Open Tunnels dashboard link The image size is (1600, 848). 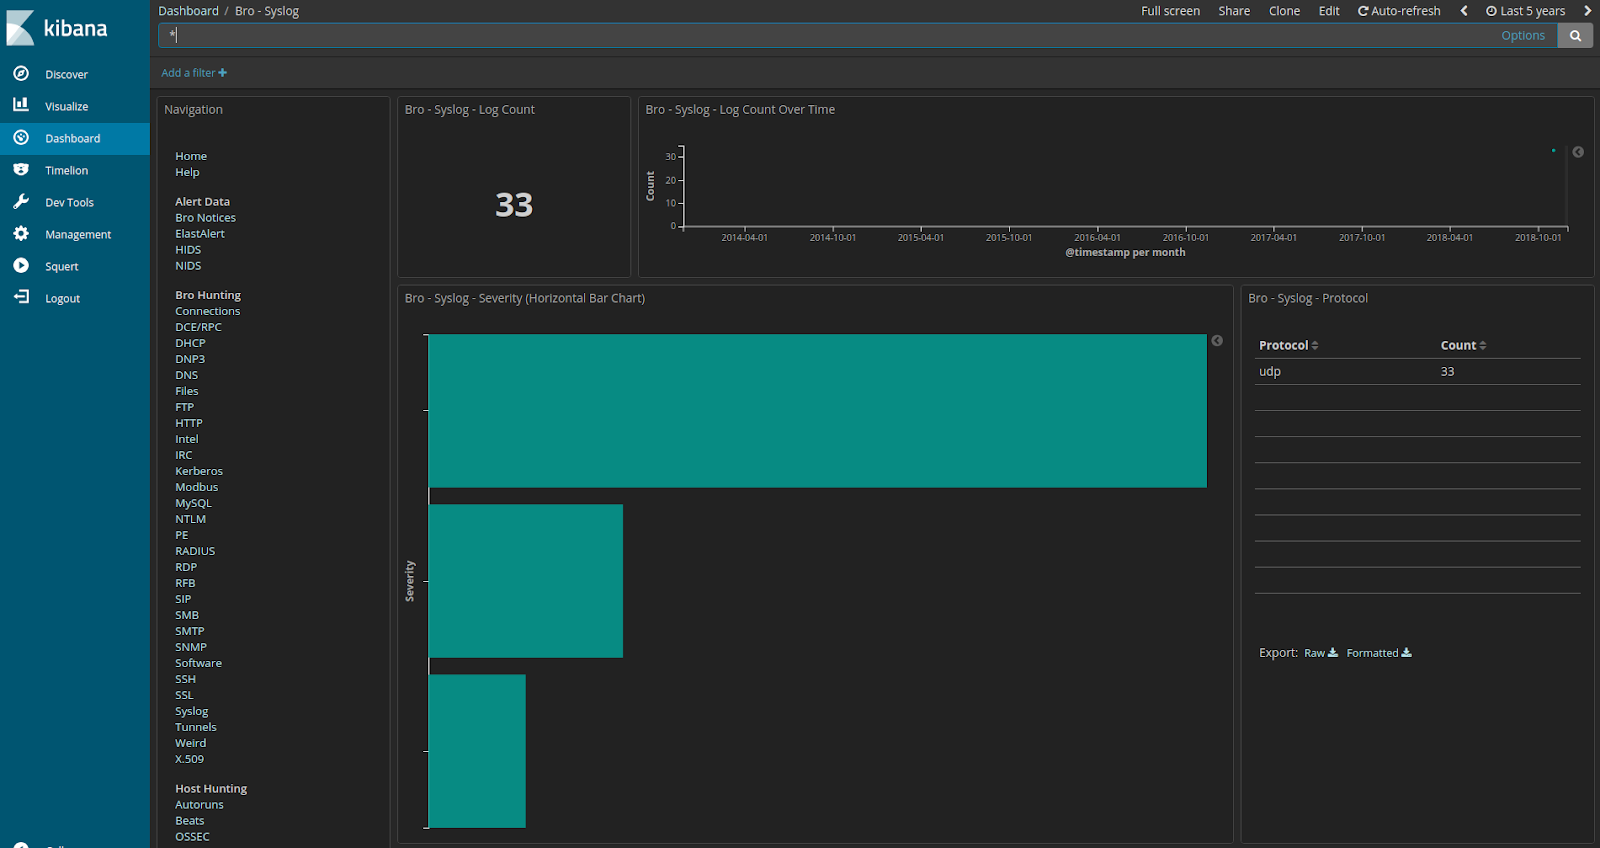click(x=195, y=727)
